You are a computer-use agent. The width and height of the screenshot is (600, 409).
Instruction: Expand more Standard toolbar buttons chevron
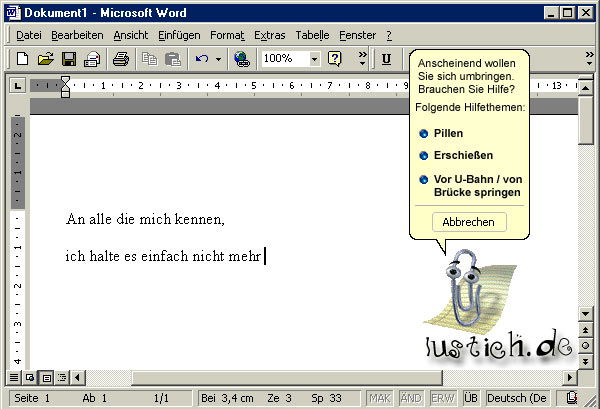click(362, 59)
